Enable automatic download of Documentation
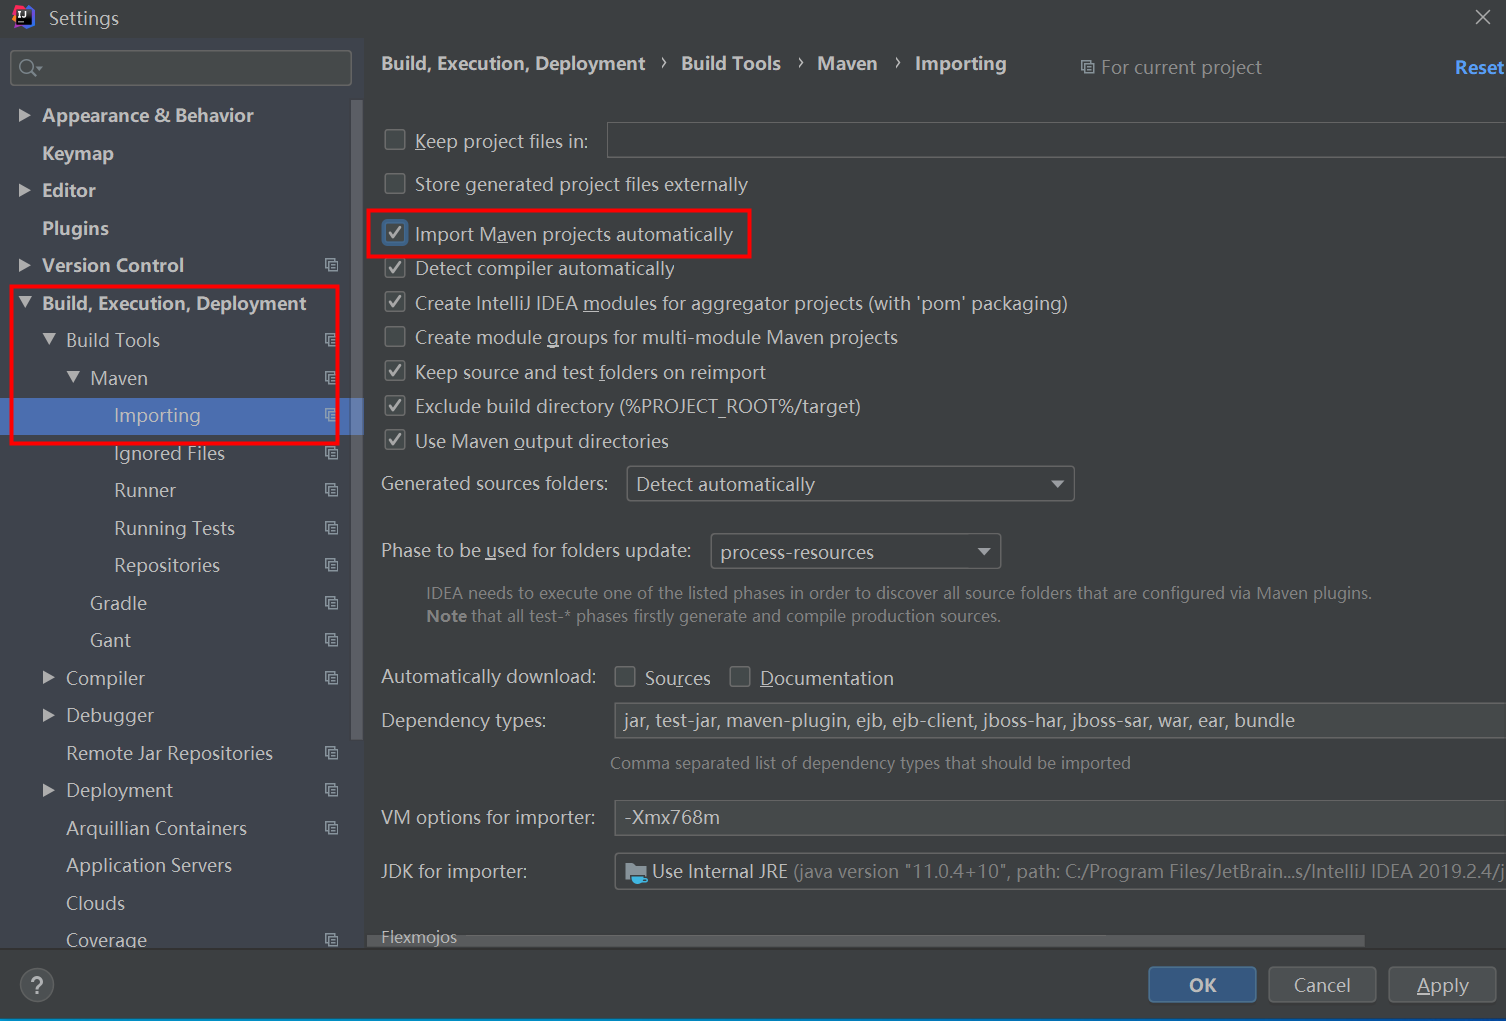This screenshot has width=1506, height=1021. 740,677
